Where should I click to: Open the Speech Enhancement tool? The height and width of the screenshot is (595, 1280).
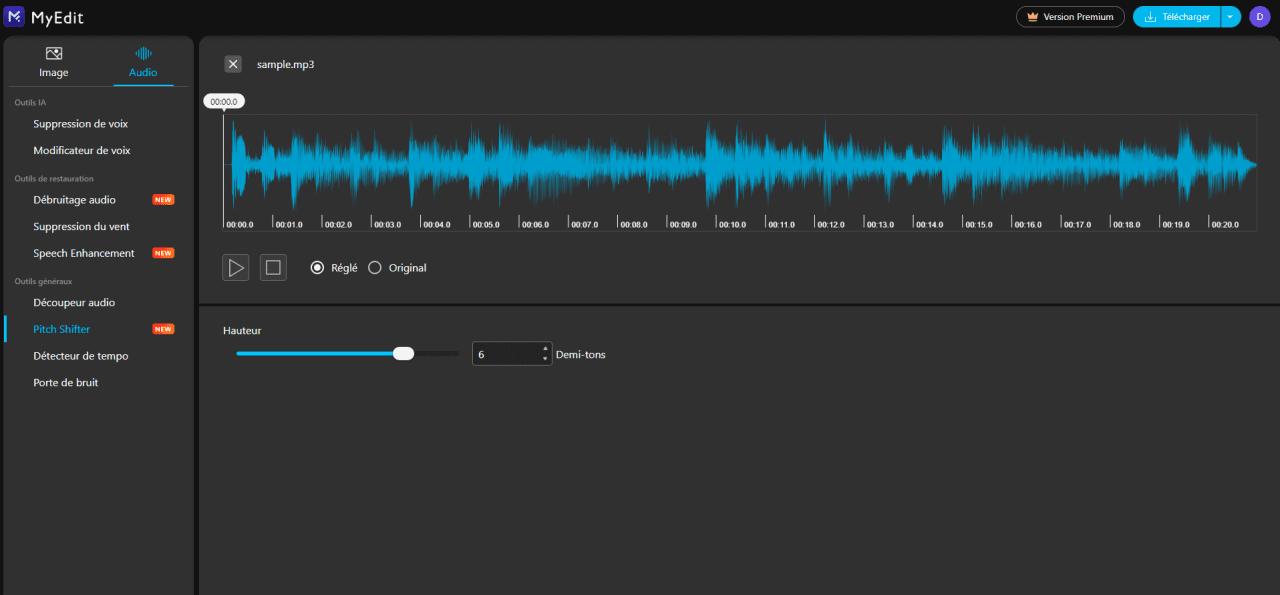(x=84, y=252)
